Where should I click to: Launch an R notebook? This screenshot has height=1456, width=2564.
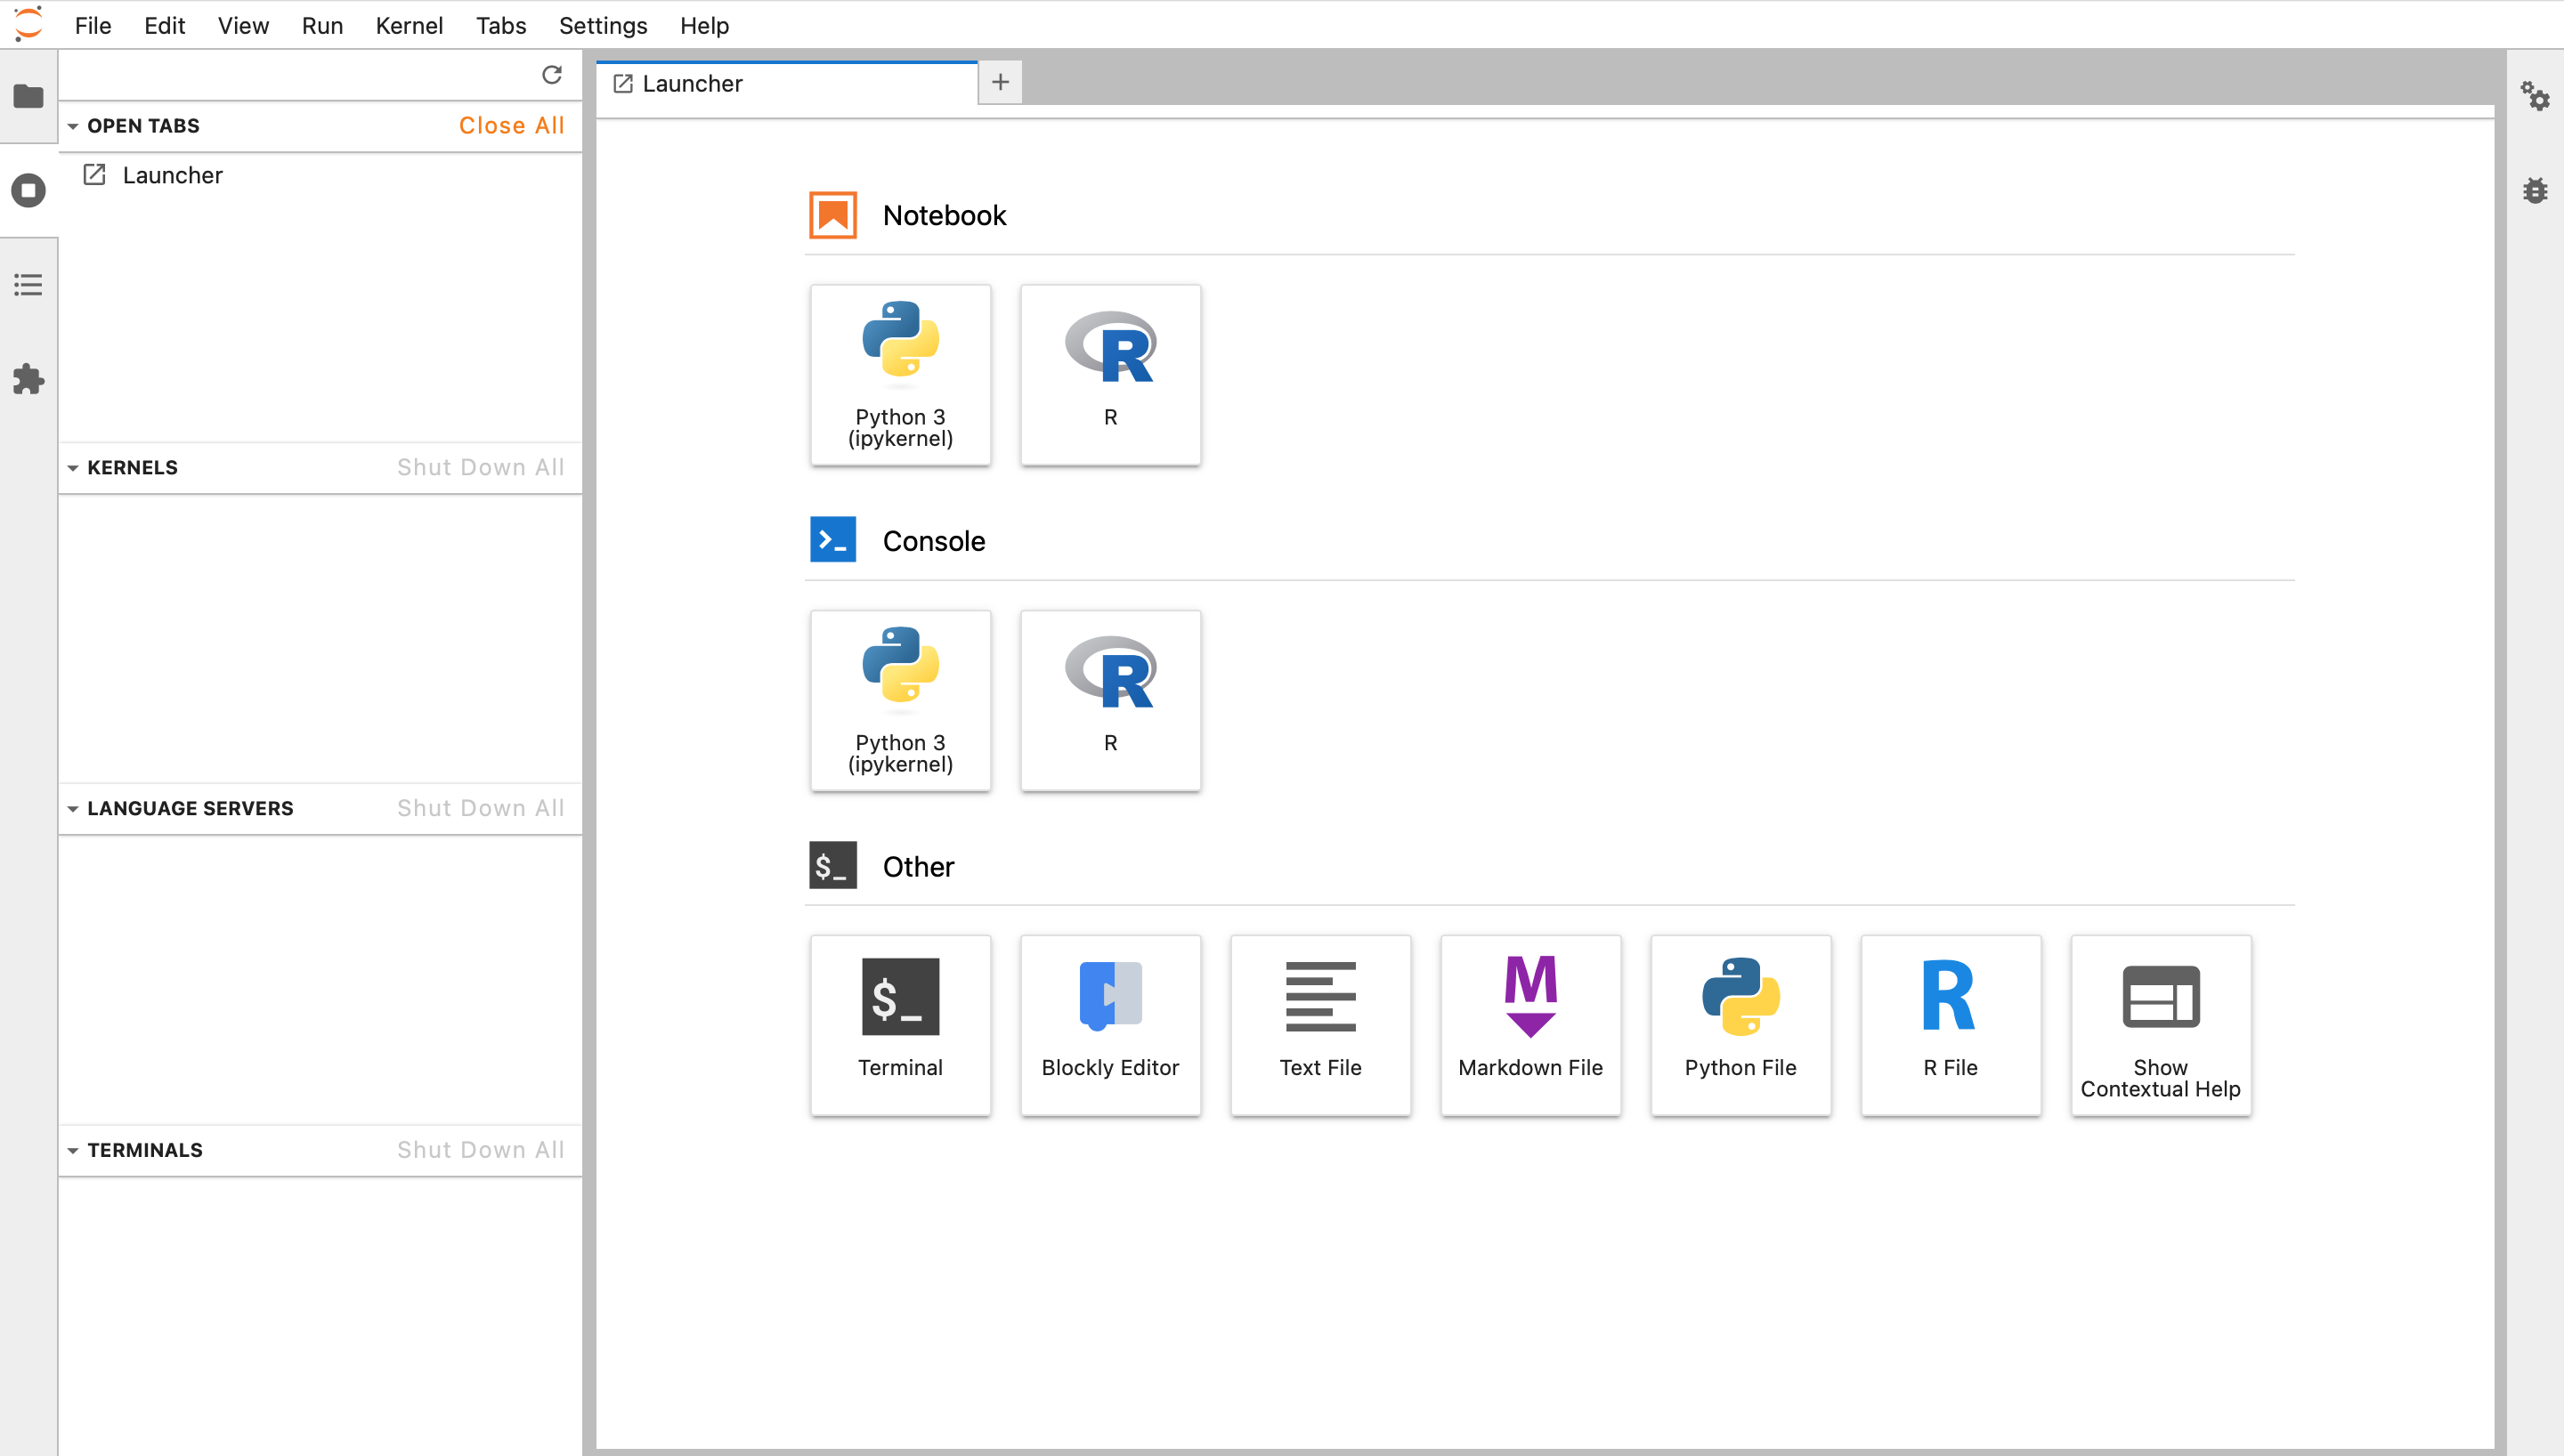(1110, 375)
